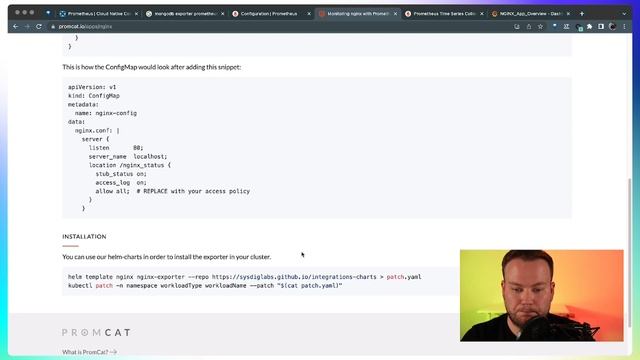
Task: Open the Chrome profile avatar
Action: pos(612,27)
